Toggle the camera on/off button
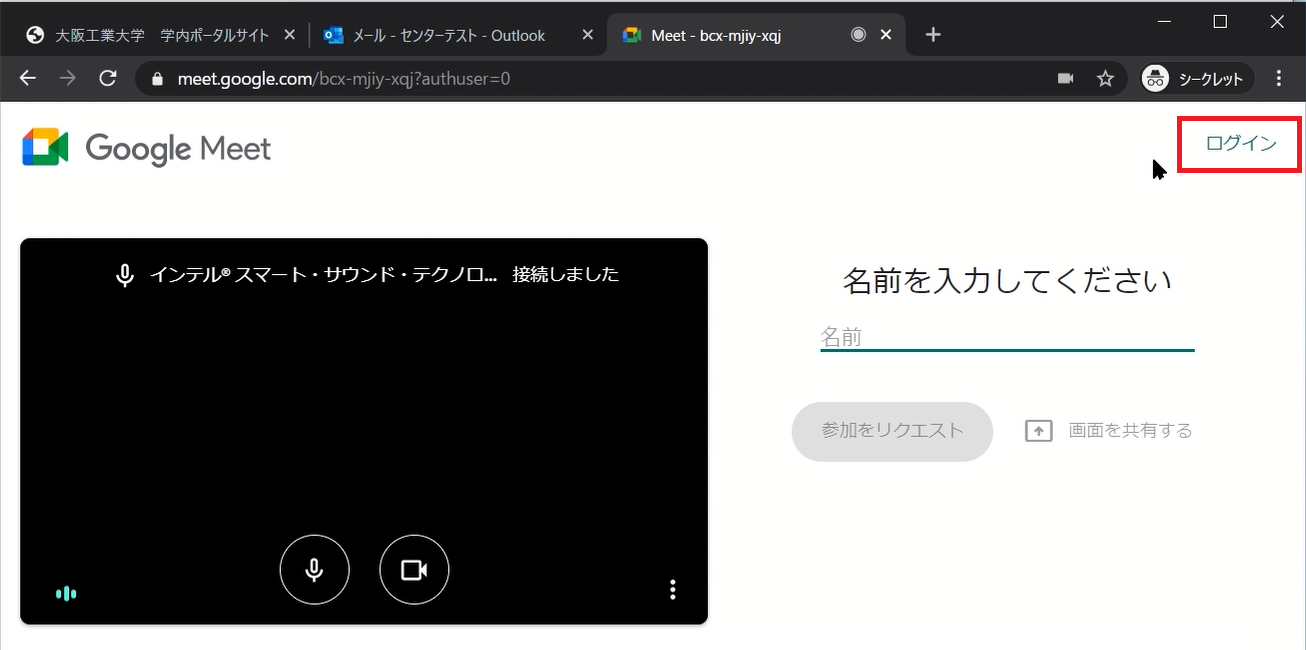This screenshot has height=650, width=1306. 414,570
